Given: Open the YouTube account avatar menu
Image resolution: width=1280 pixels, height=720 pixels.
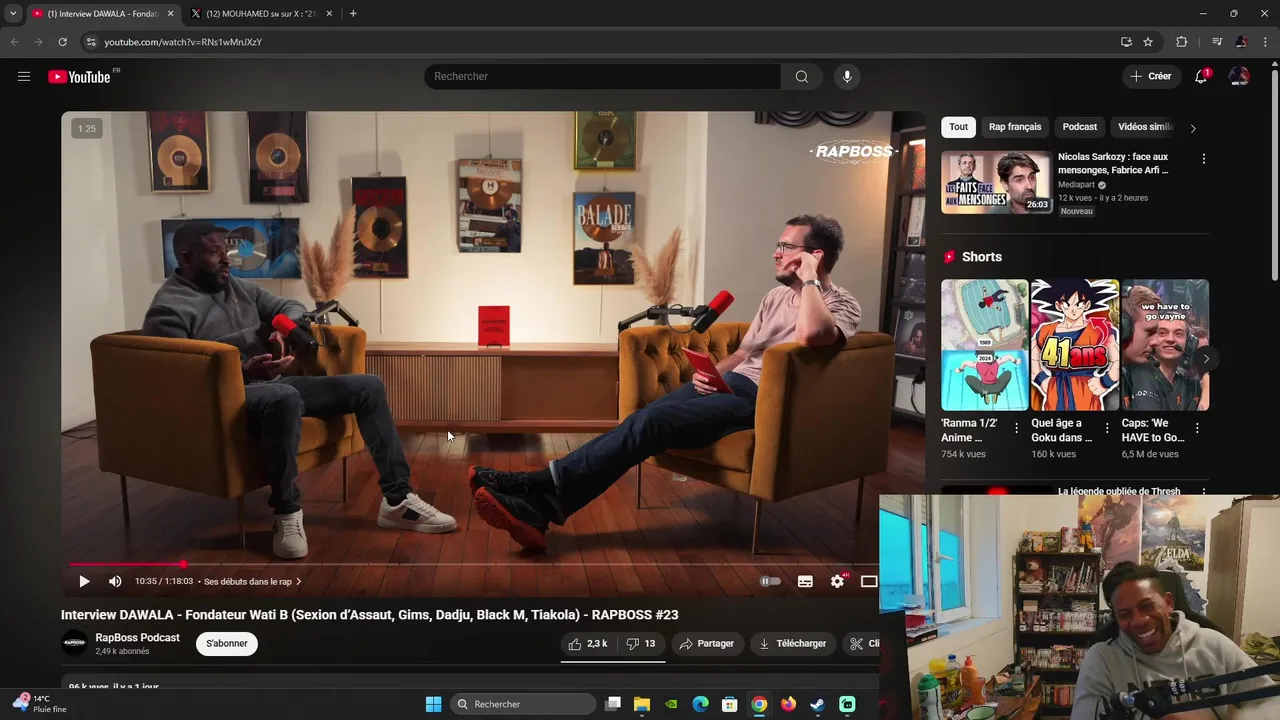Looking at the screenshot, I should [x=1239, y=76].
